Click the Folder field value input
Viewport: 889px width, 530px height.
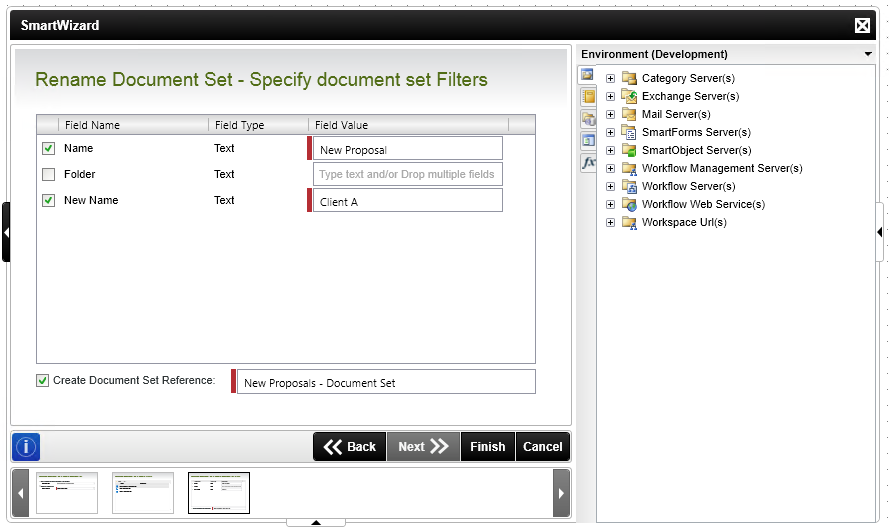[x=407, y=174]
